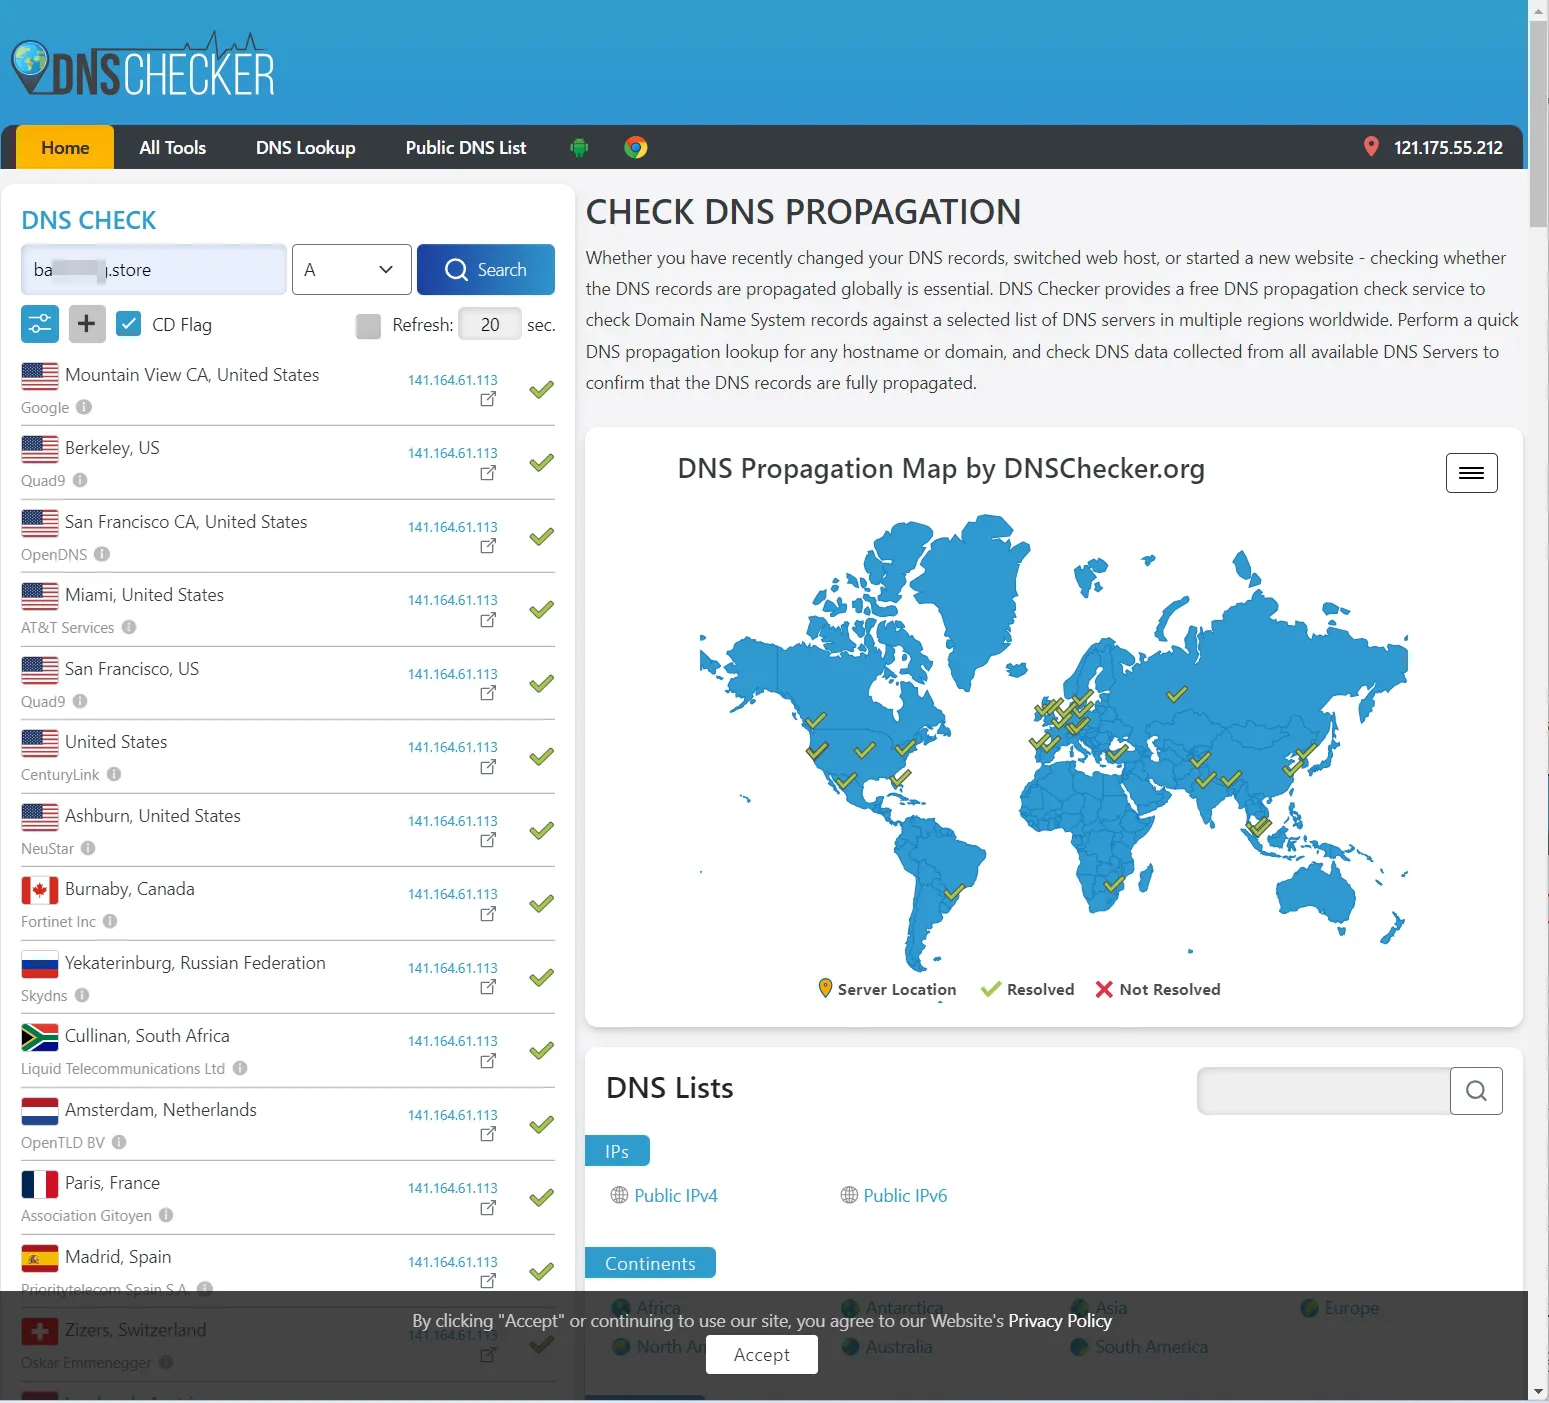Show info for Association Gitoyen provider
This screenshot has width=1549, height=1403.
click(x=166, y=1215)
